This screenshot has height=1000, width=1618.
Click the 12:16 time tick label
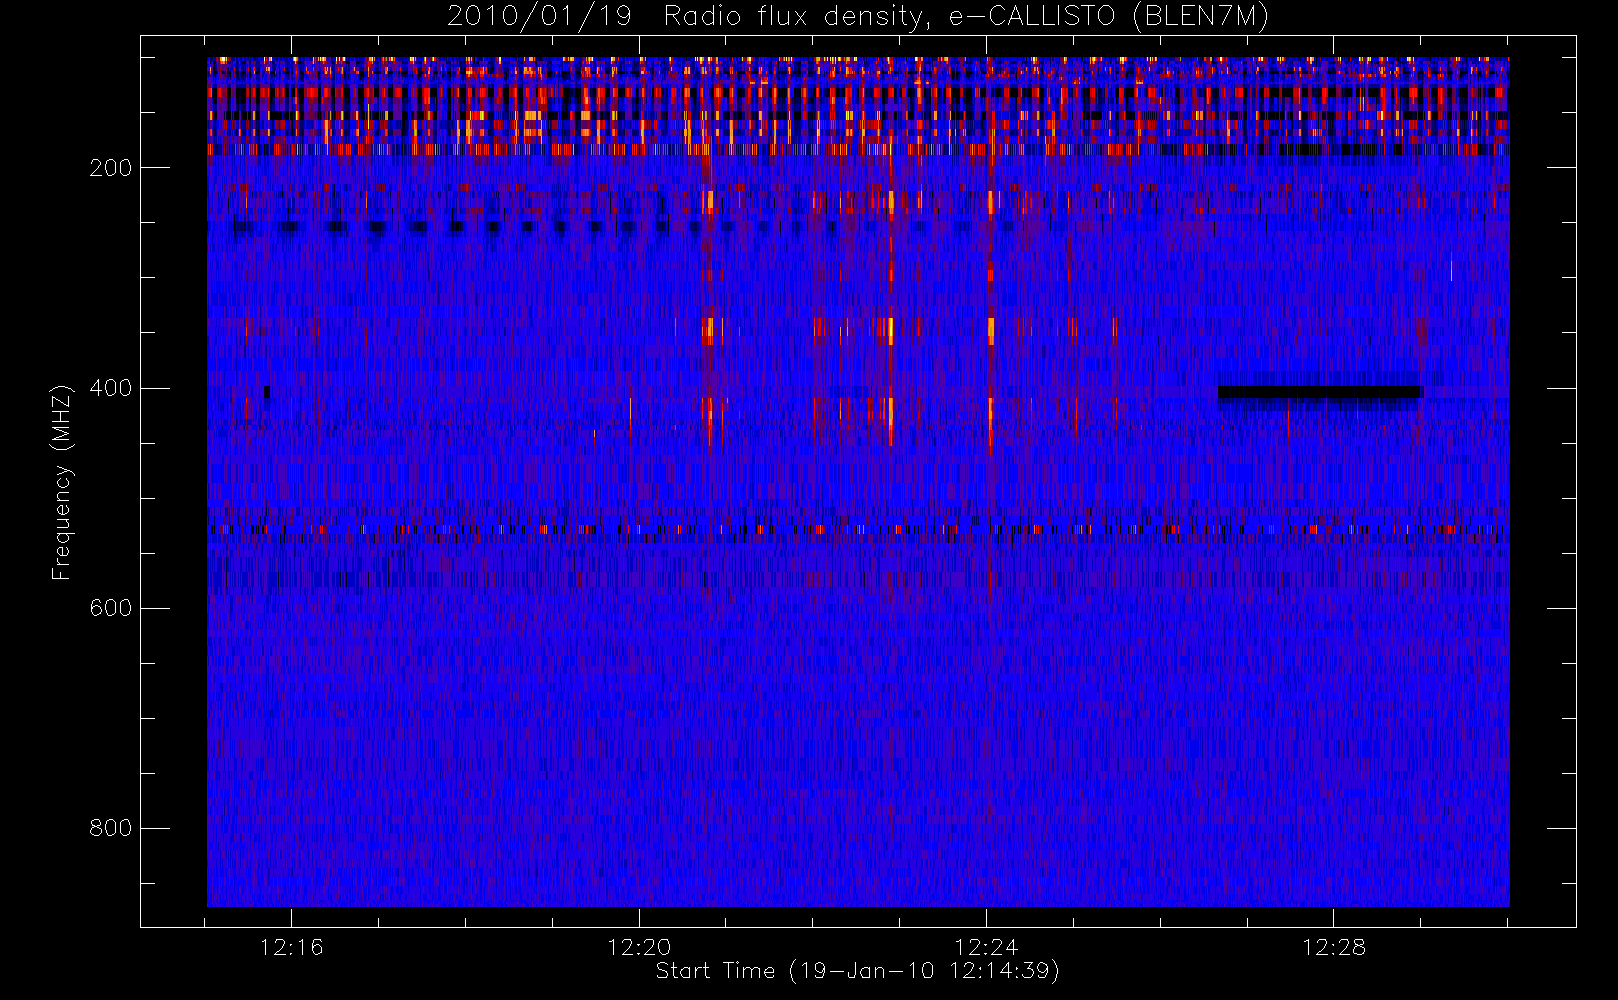pyautogui.click(x=291, y=947)
